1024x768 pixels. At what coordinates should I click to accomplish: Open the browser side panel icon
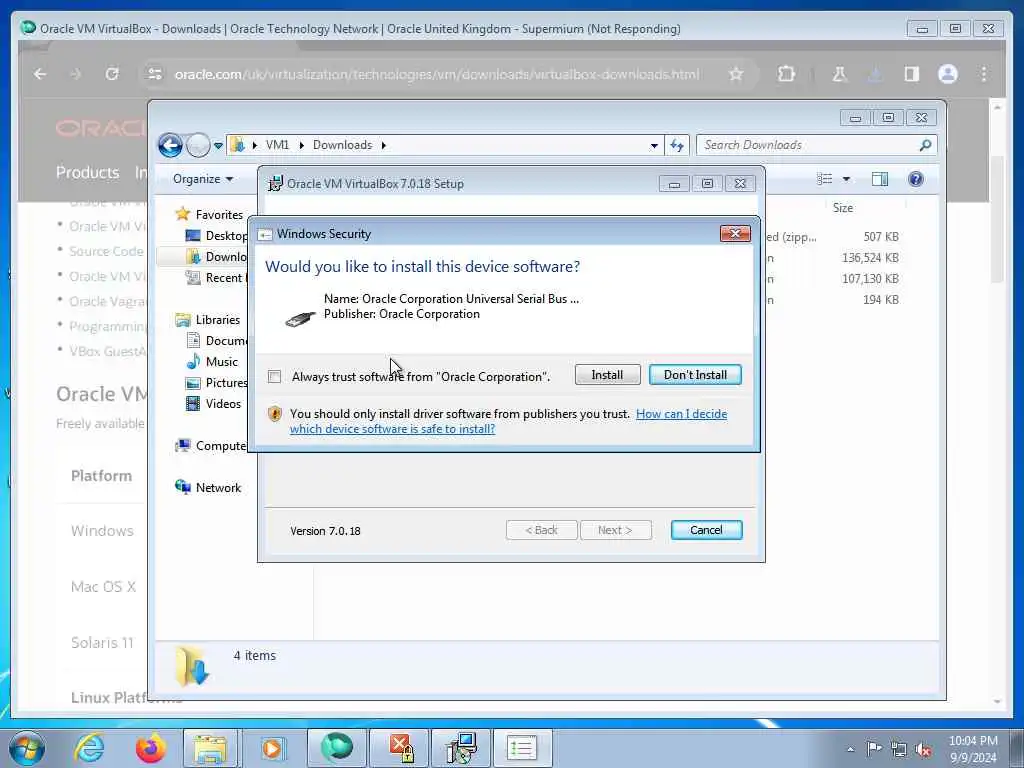click(912, 74)
